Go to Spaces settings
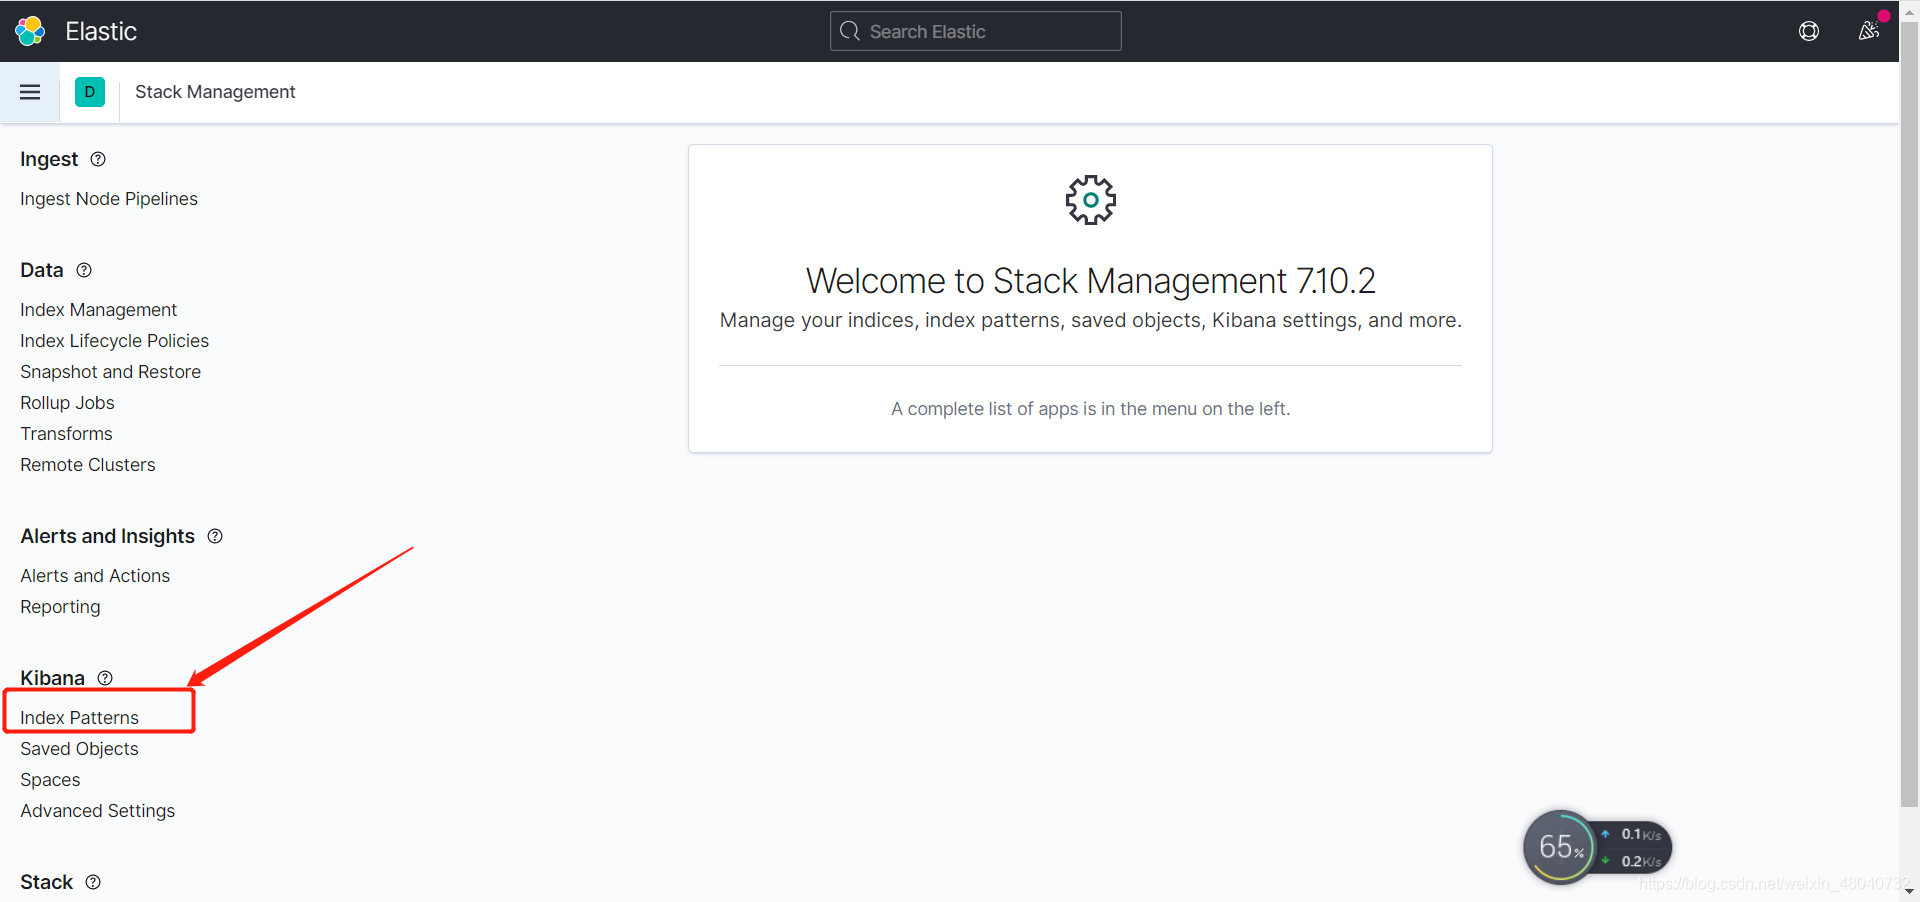Viewport: 1920px width, 902px height. click(50, 780)
